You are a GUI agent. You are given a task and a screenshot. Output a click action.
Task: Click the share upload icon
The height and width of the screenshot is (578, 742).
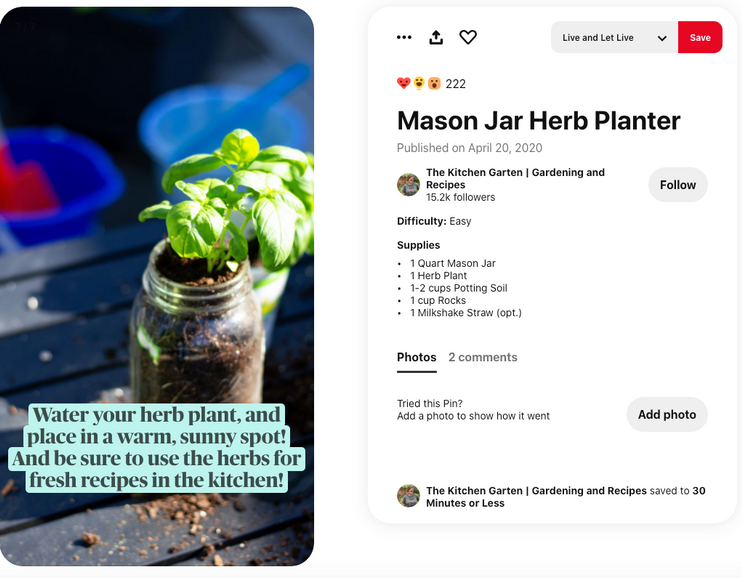click(436, 37)
